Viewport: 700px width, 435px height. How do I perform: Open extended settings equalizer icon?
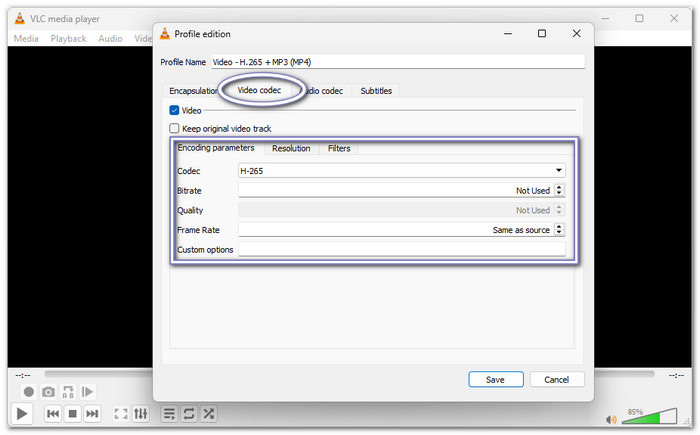[x=141, y=414]
